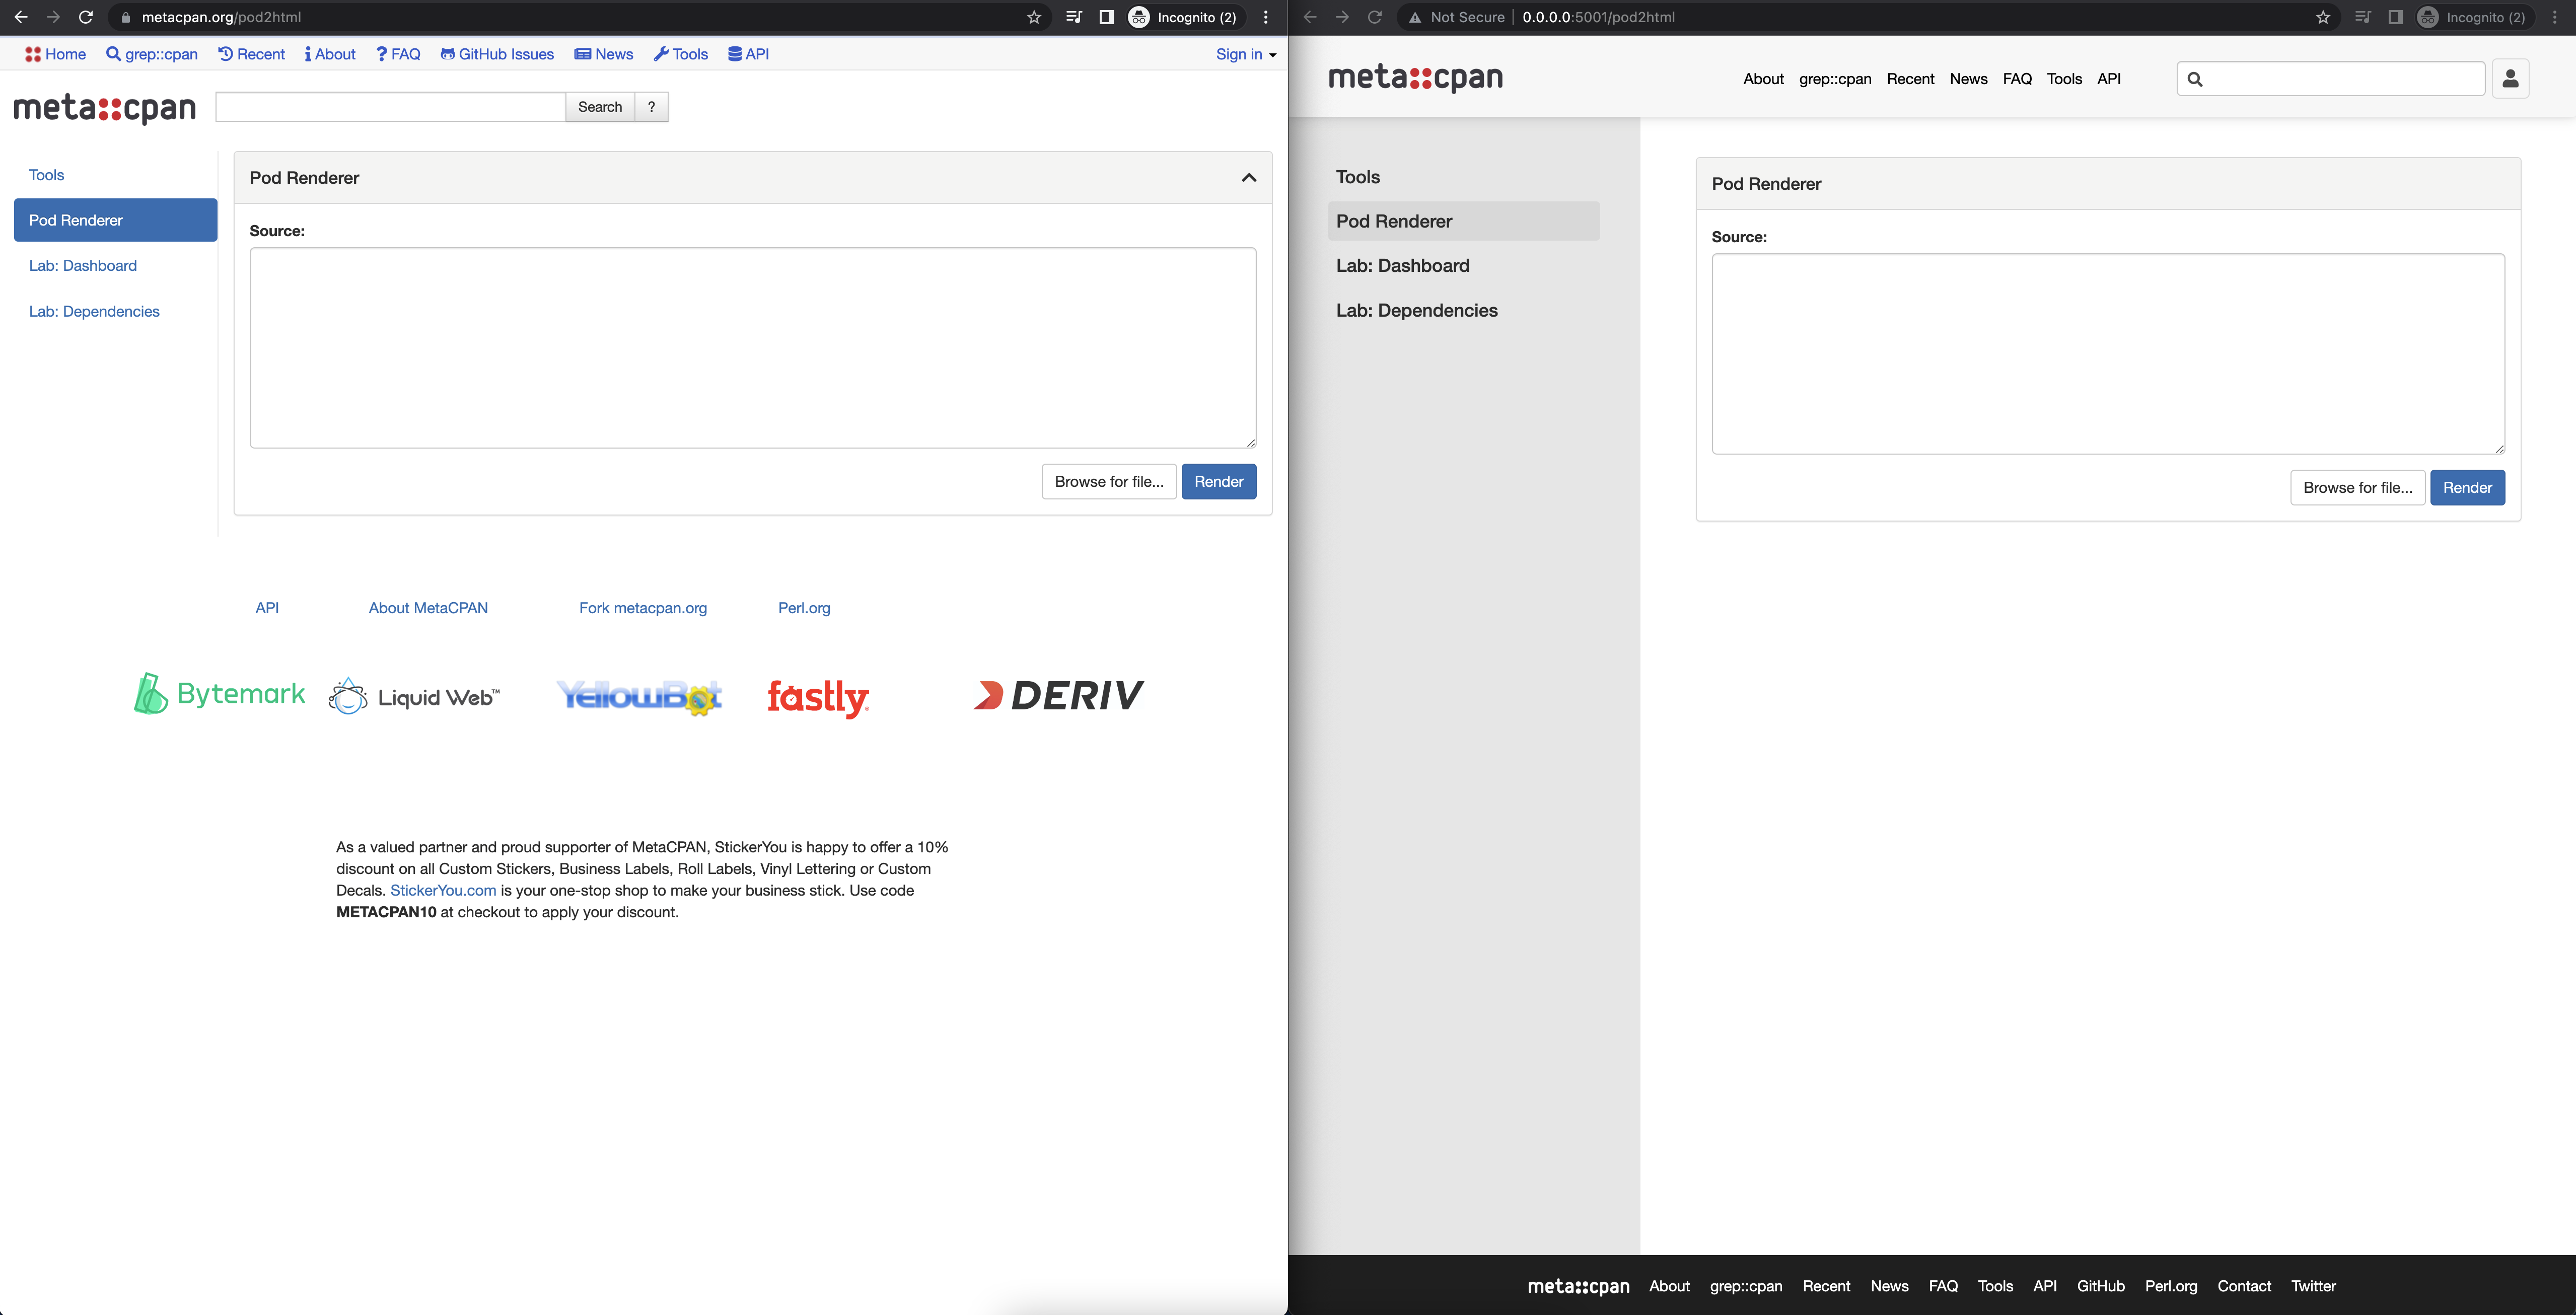The image size is (2576, 1315).
Task: Bookmark the metacpan.org page with star icon
Action: [1034, 17]
